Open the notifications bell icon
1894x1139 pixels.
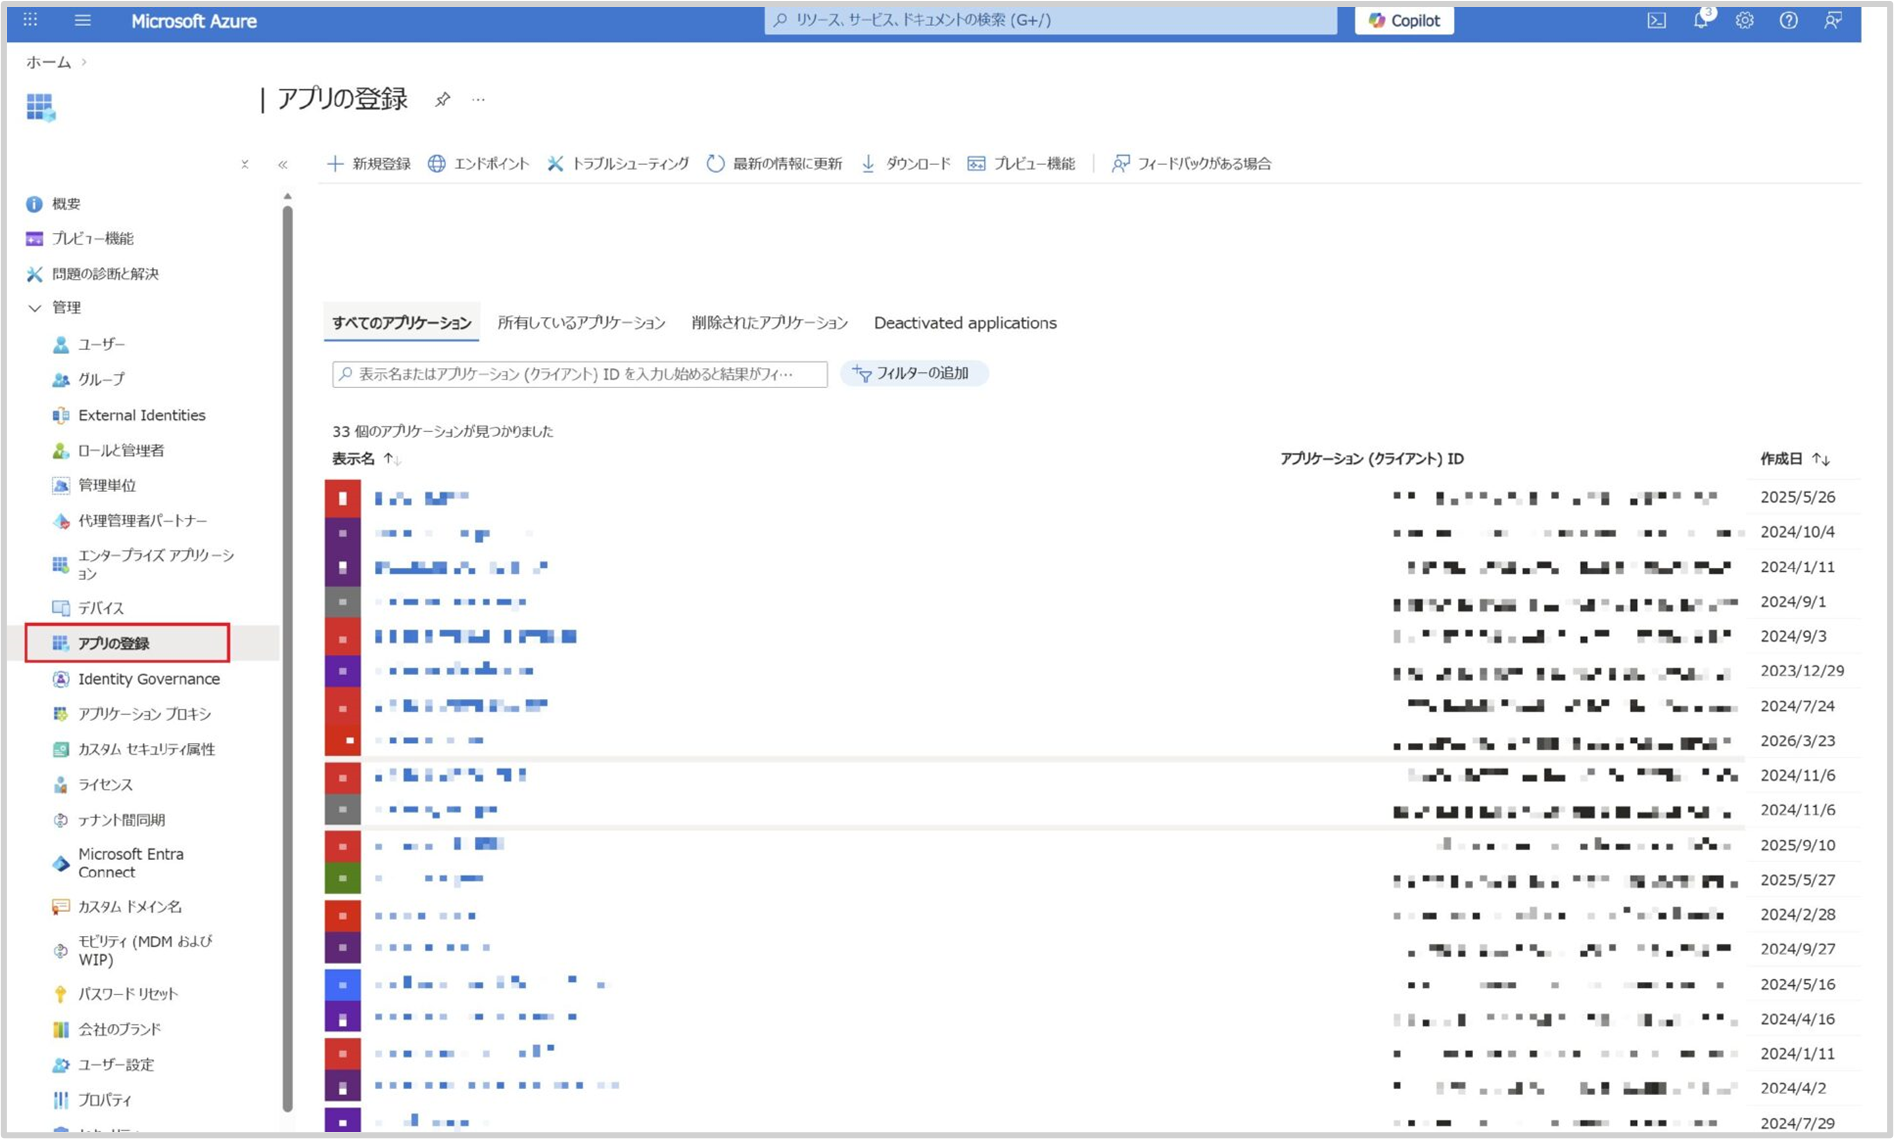coord(1700,20)
